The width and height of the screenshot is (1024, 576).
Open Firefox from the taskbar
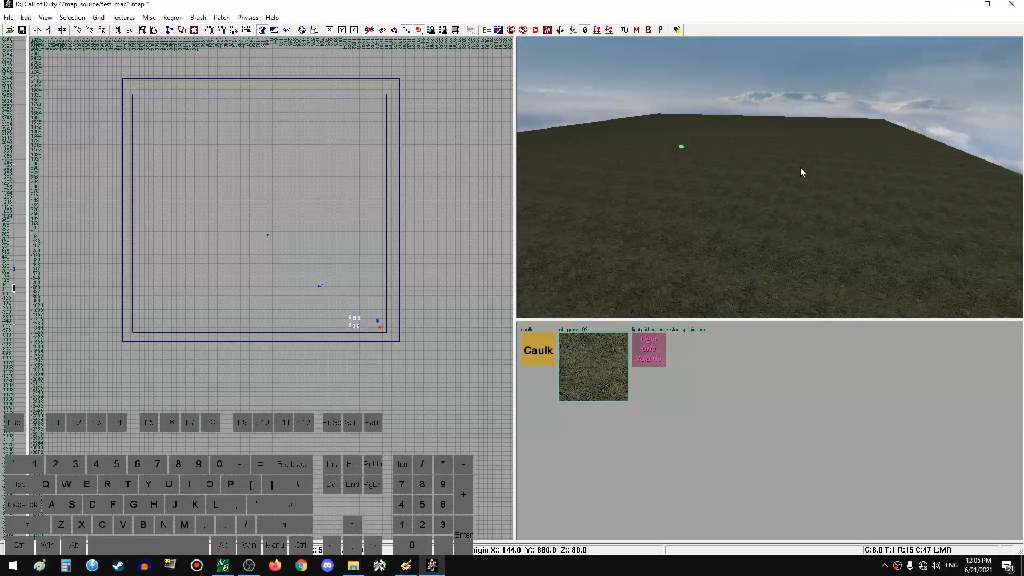pos(275,566)
